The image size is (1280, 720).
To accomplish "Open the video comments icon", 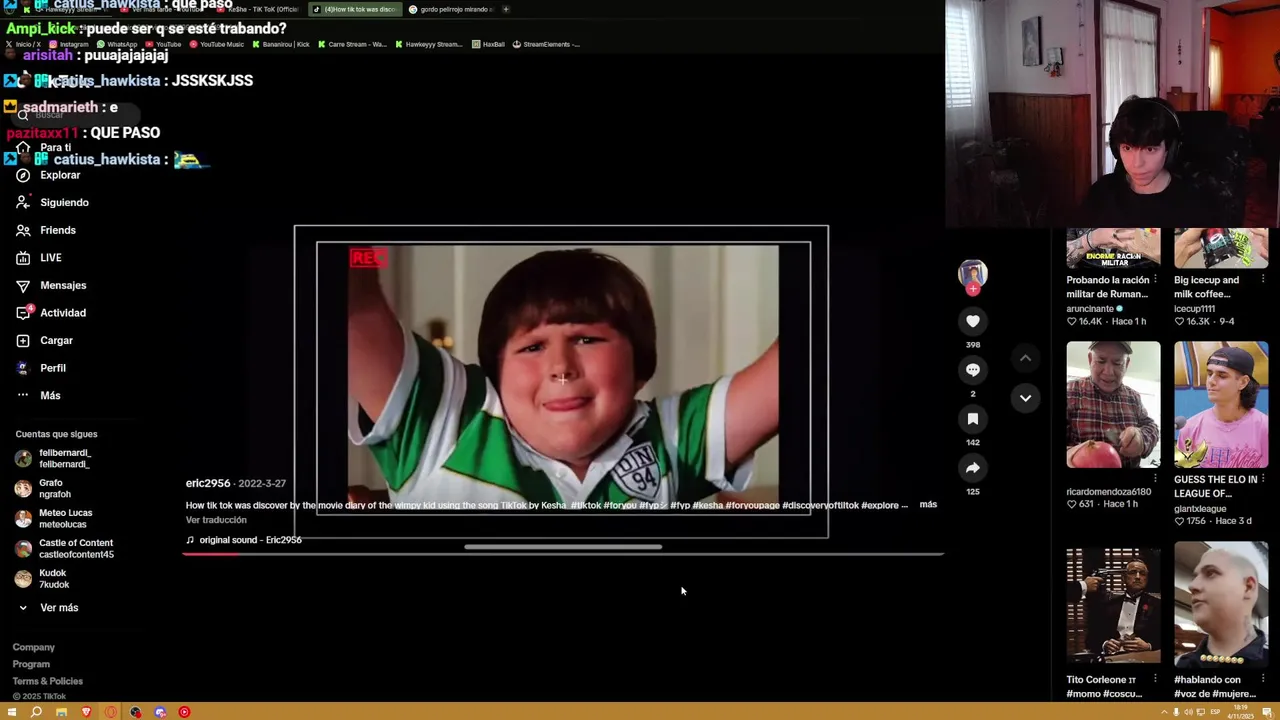I will [973, 370].
